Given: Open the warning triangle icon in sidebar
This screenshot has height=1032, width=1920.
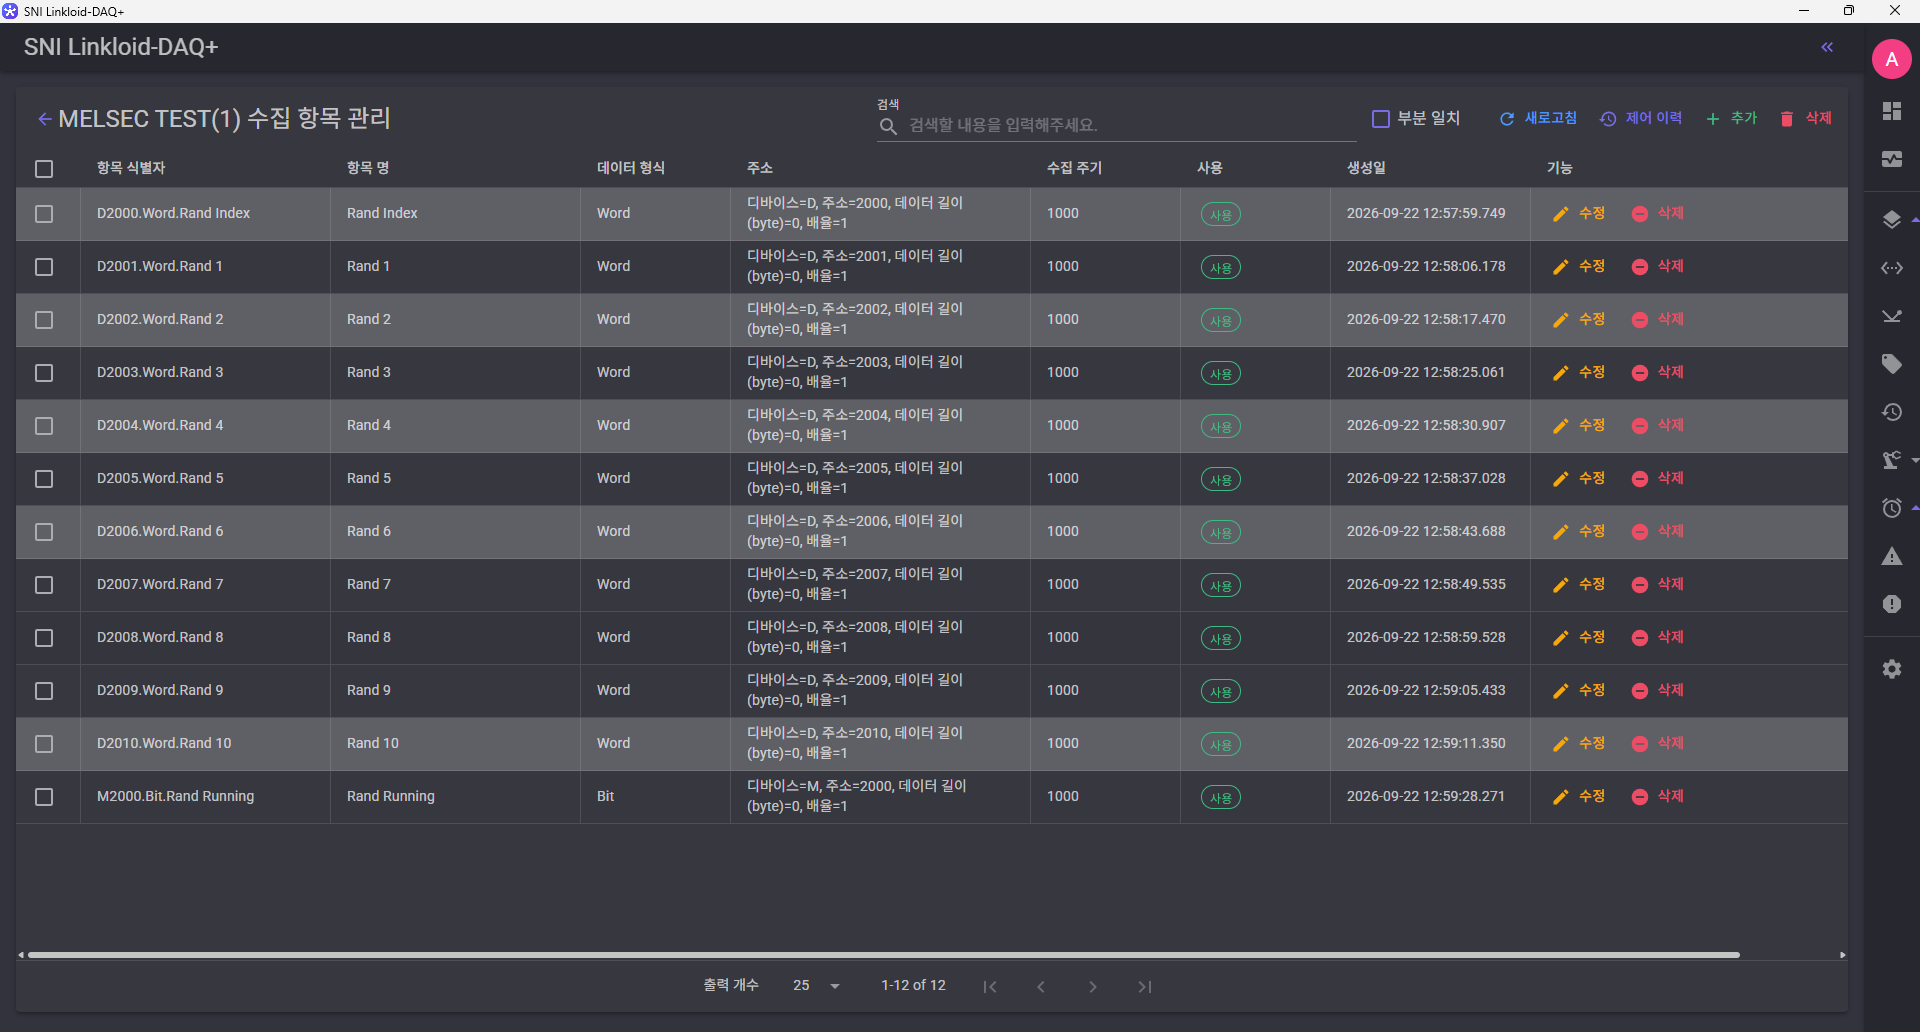Looking at the screenshot, I should point(1891,556).
